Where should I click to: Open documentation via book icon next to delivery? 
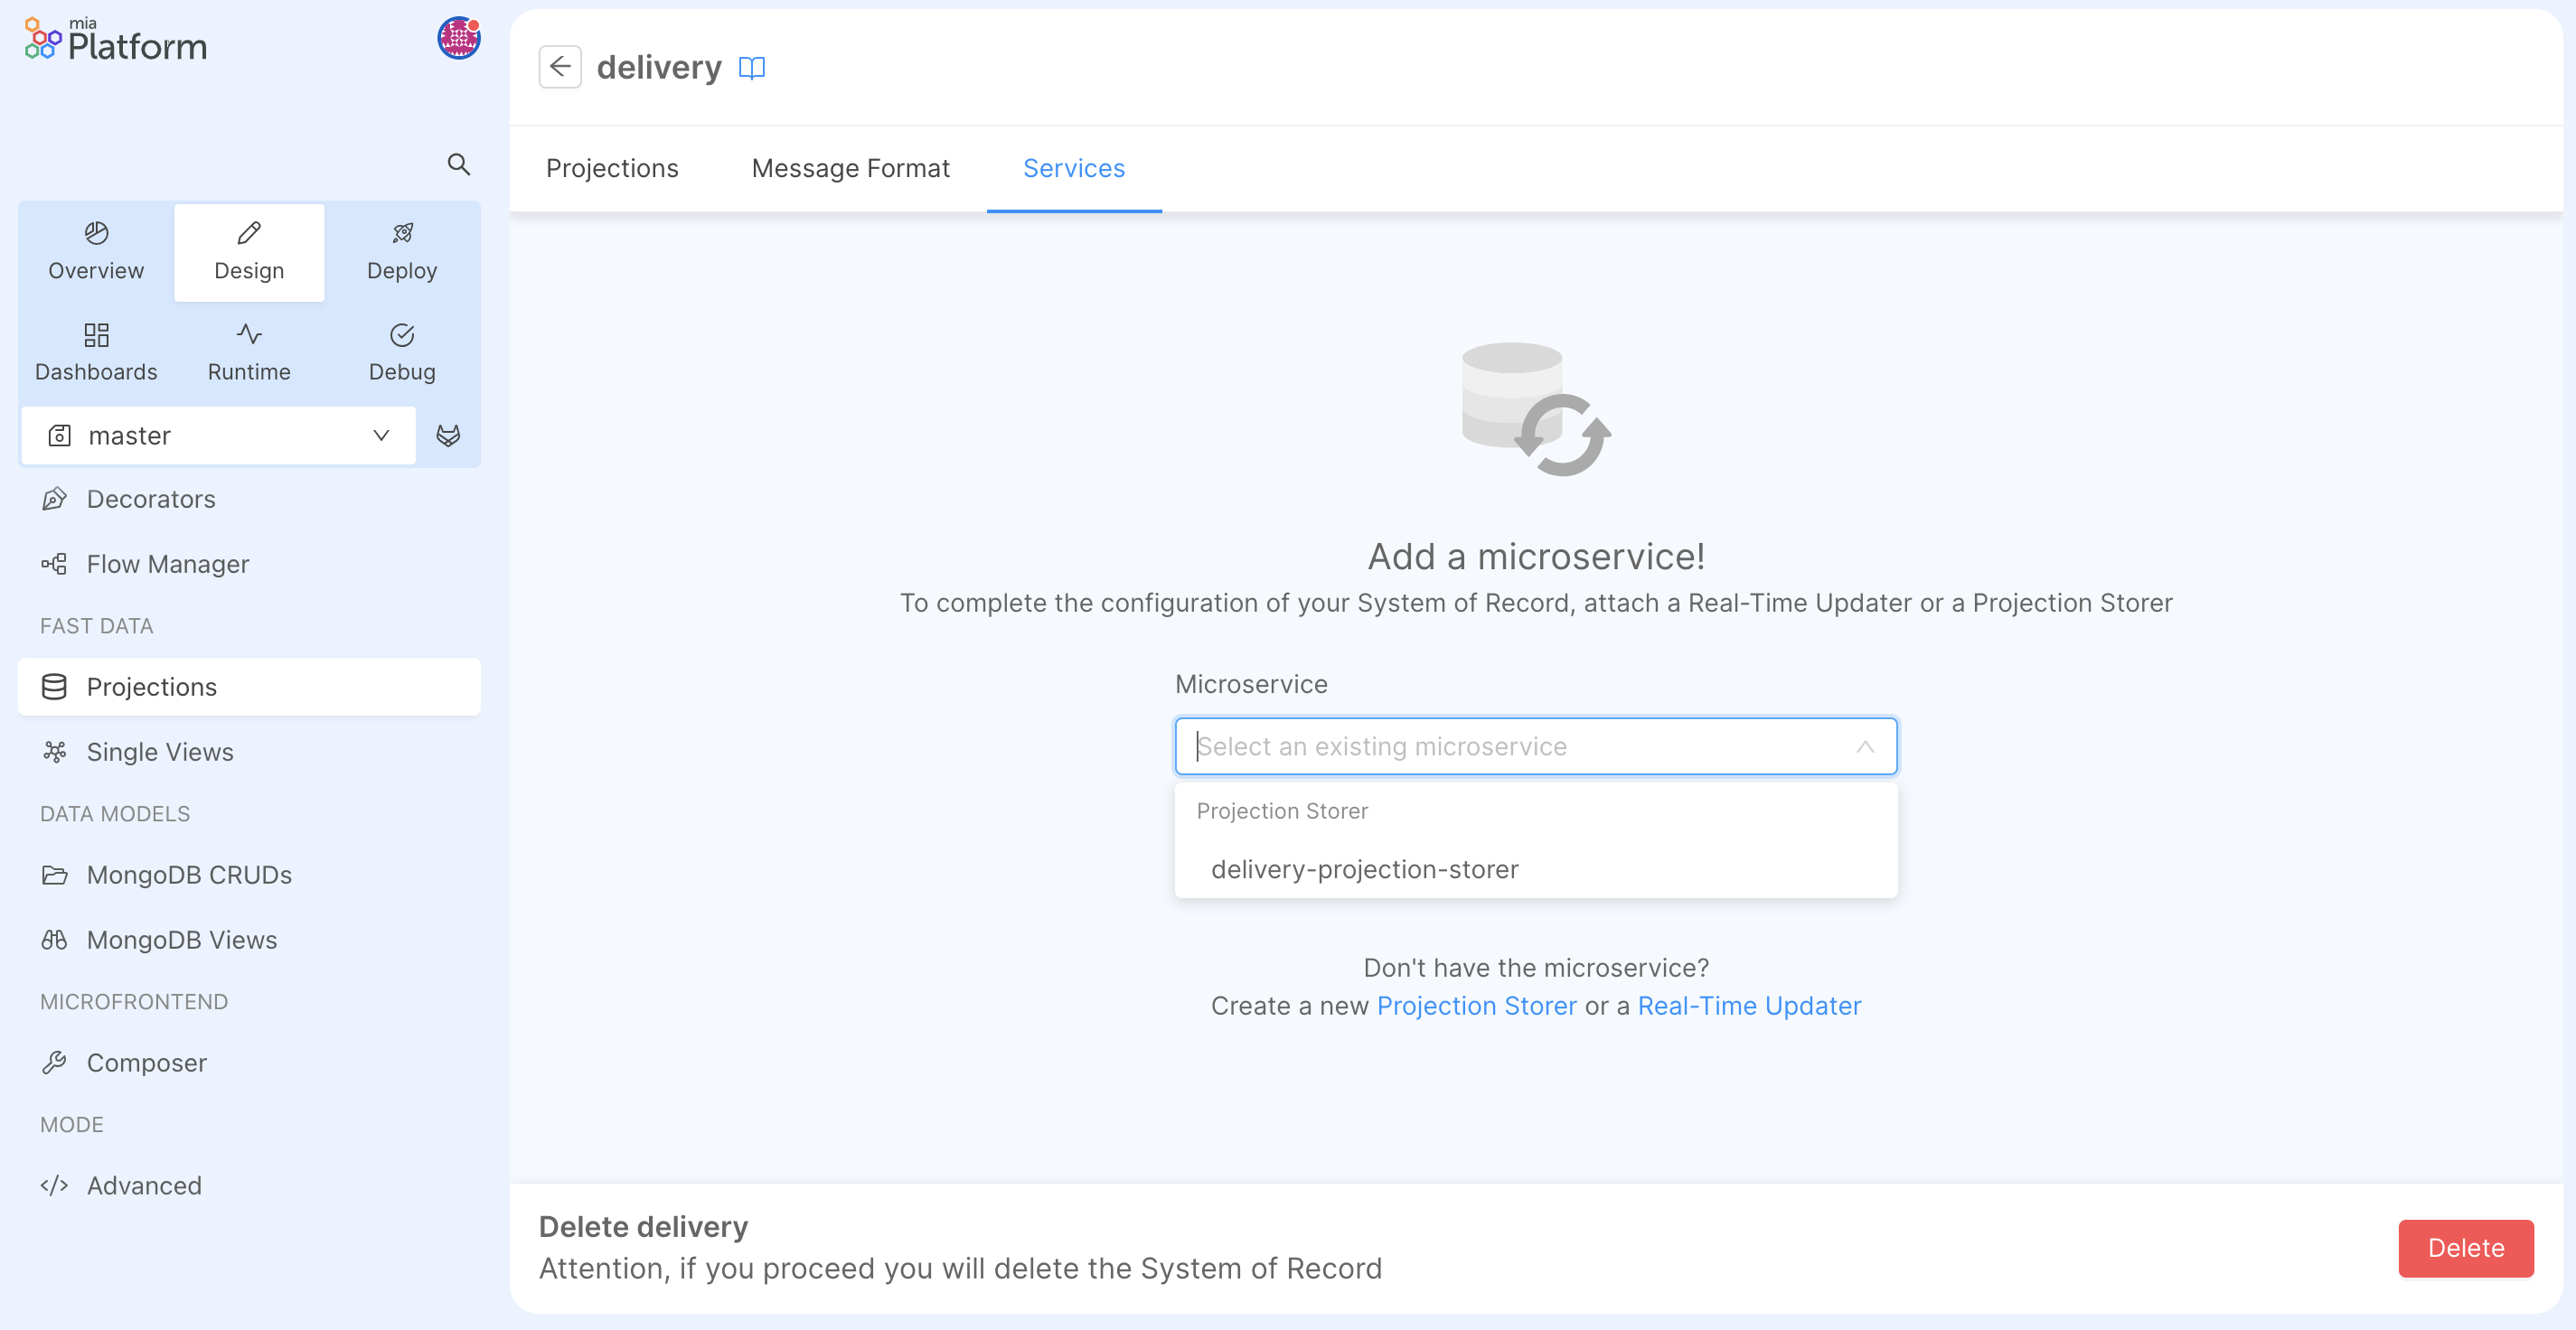pyautogui.click(x=751, y=67)
